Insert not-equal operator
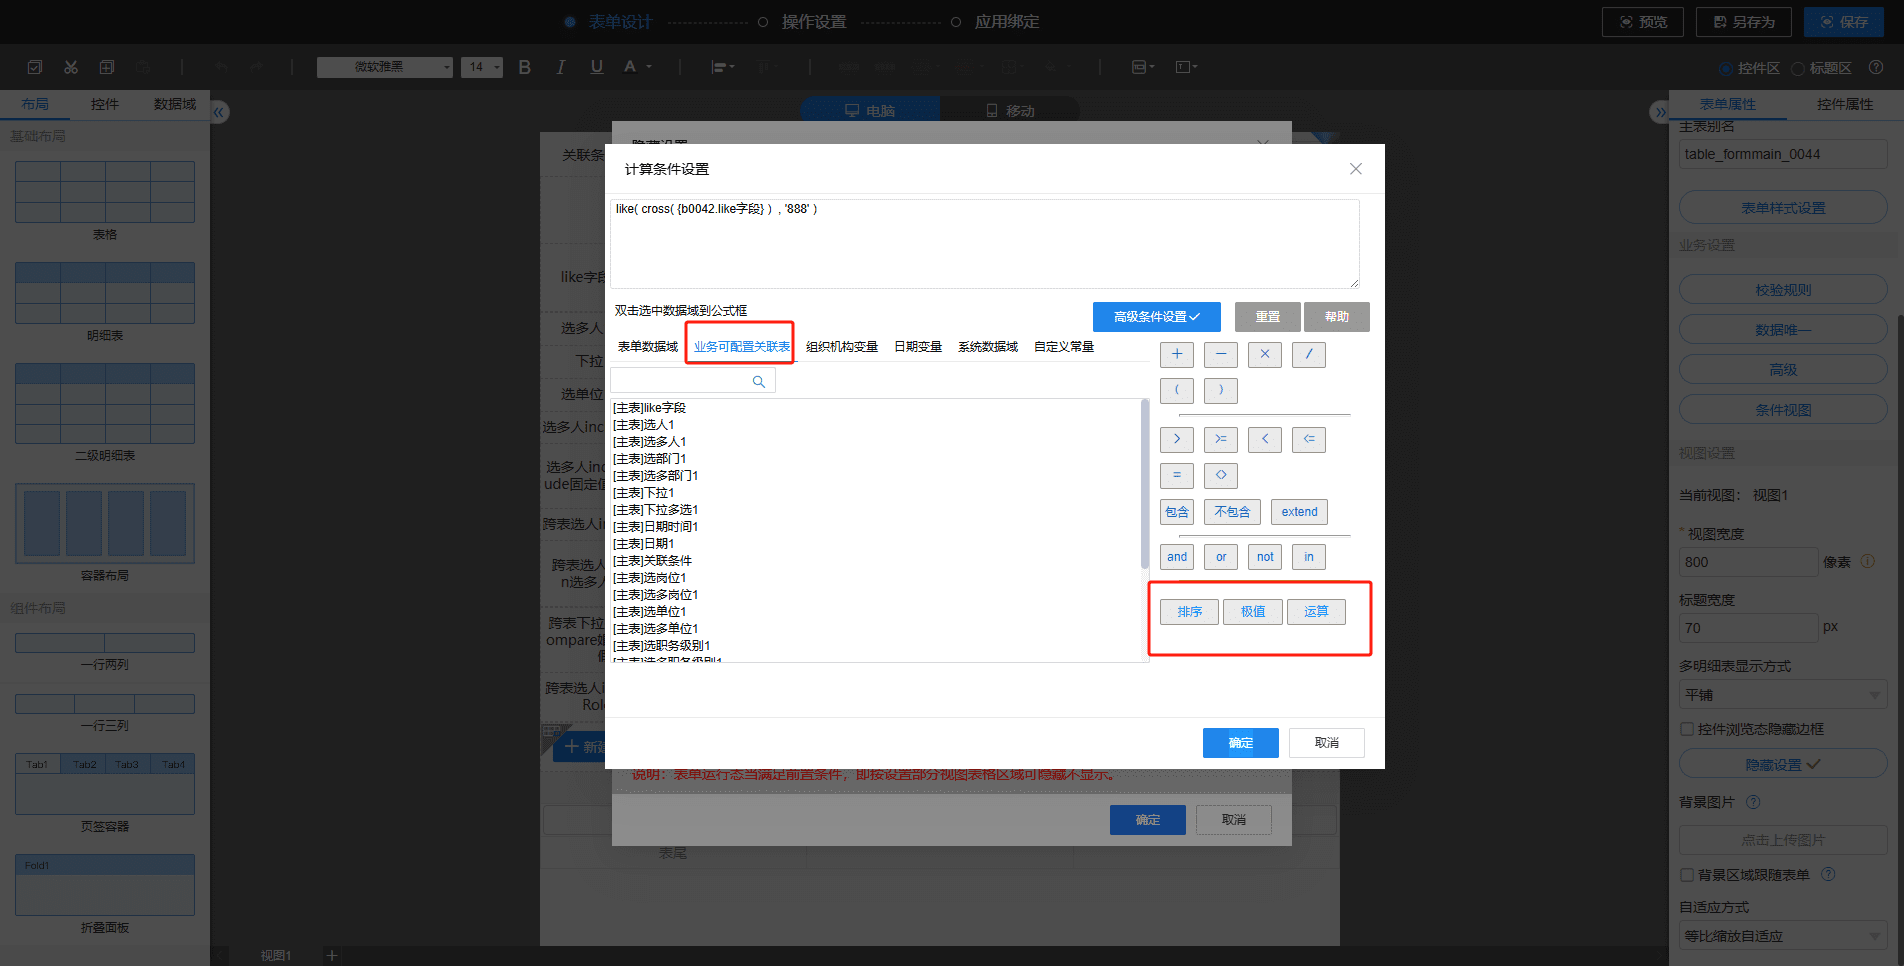 point(1221,475)
